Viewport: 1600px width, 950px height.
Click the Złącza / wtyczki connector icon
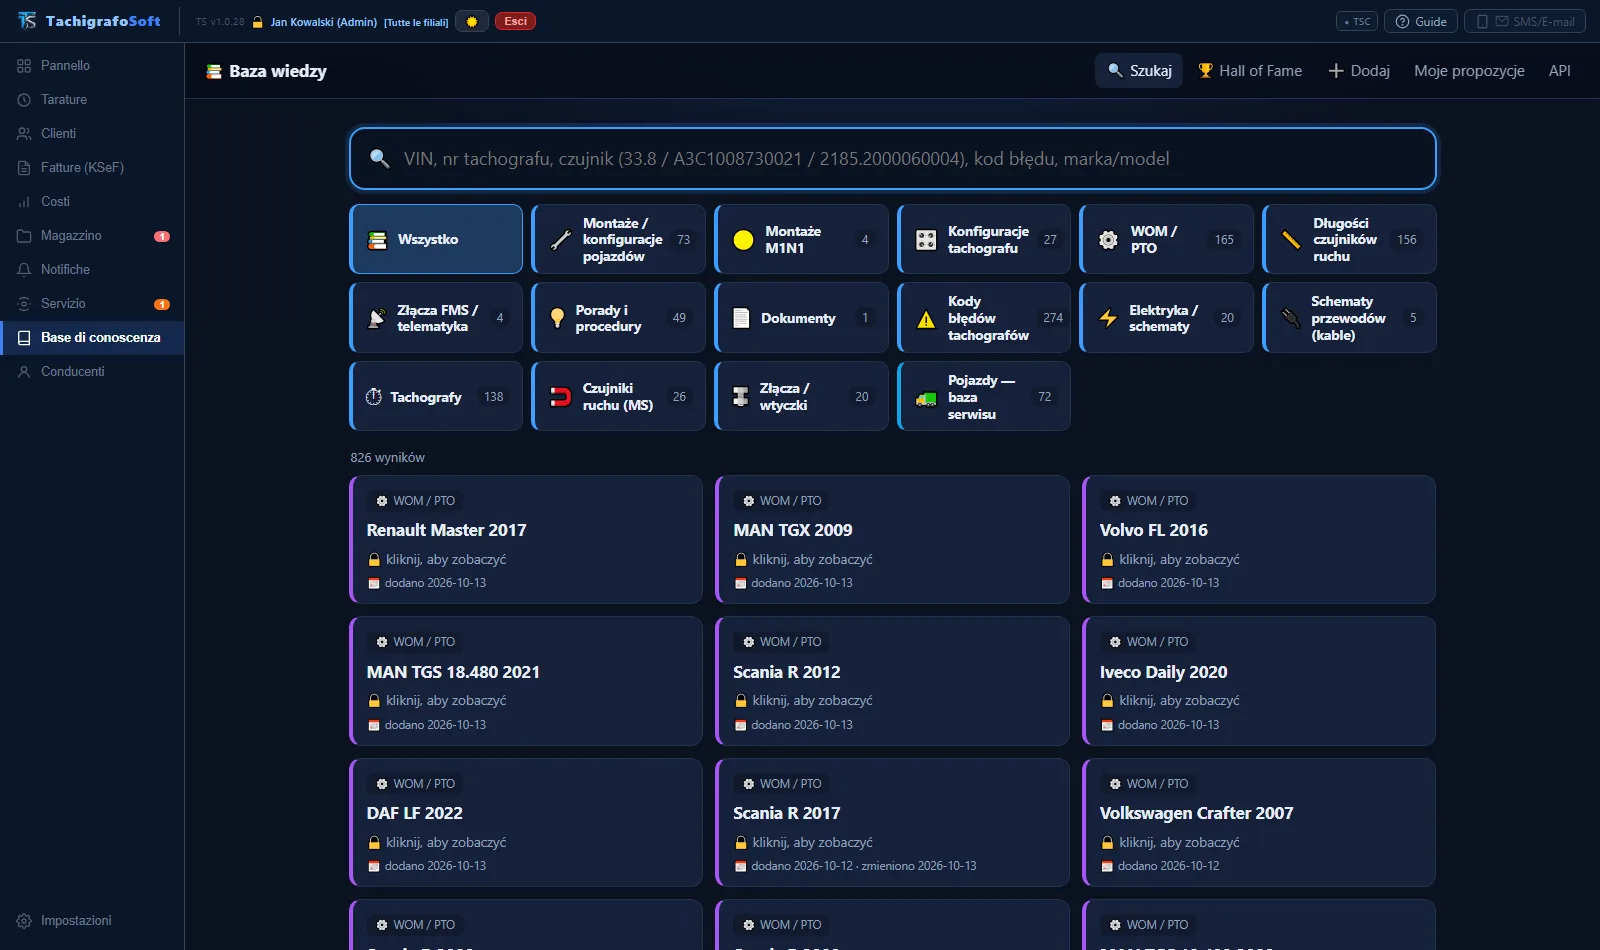tap(741, 397)
